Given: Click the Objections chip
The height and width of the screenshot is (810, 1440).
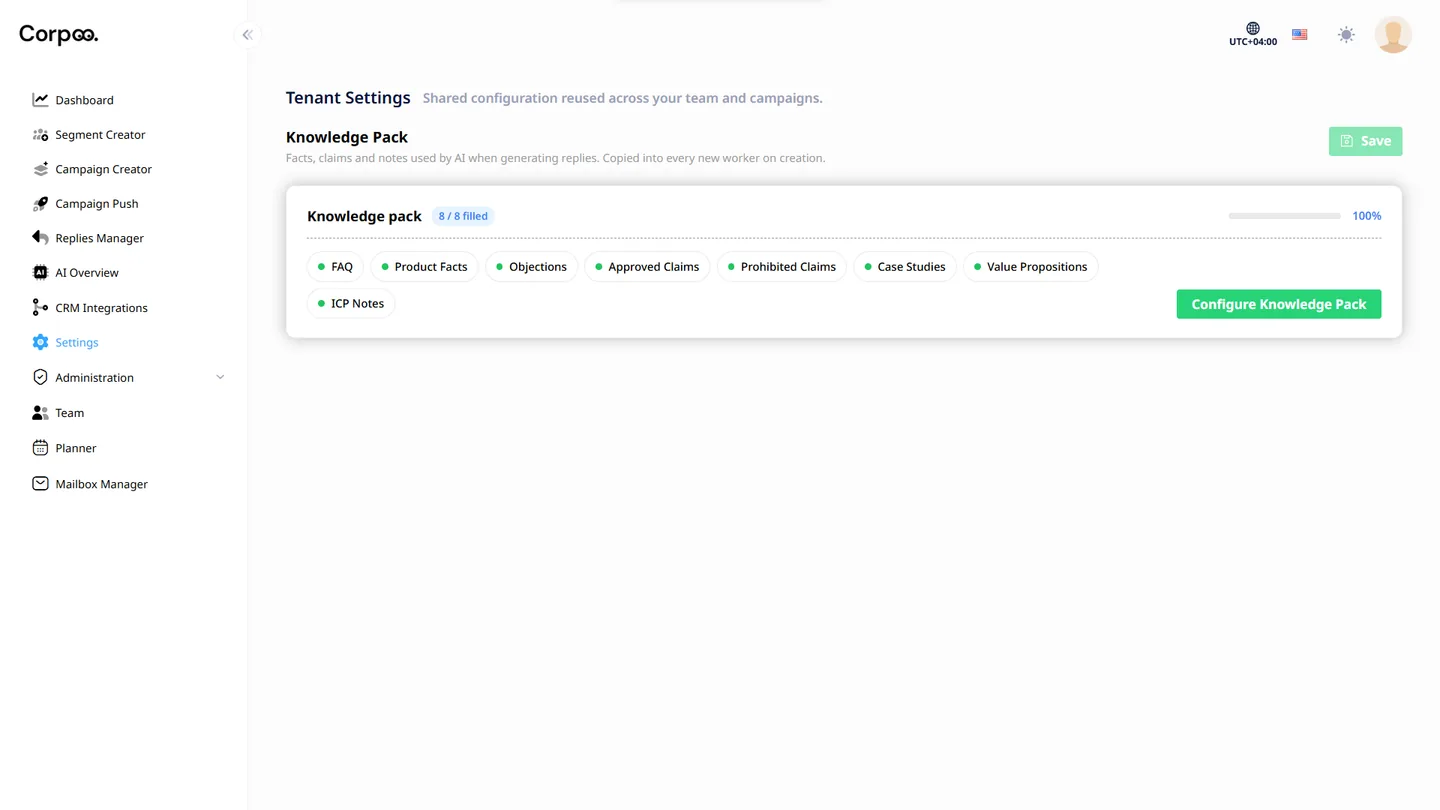Looking at the screenshot, I should point(532,267).
